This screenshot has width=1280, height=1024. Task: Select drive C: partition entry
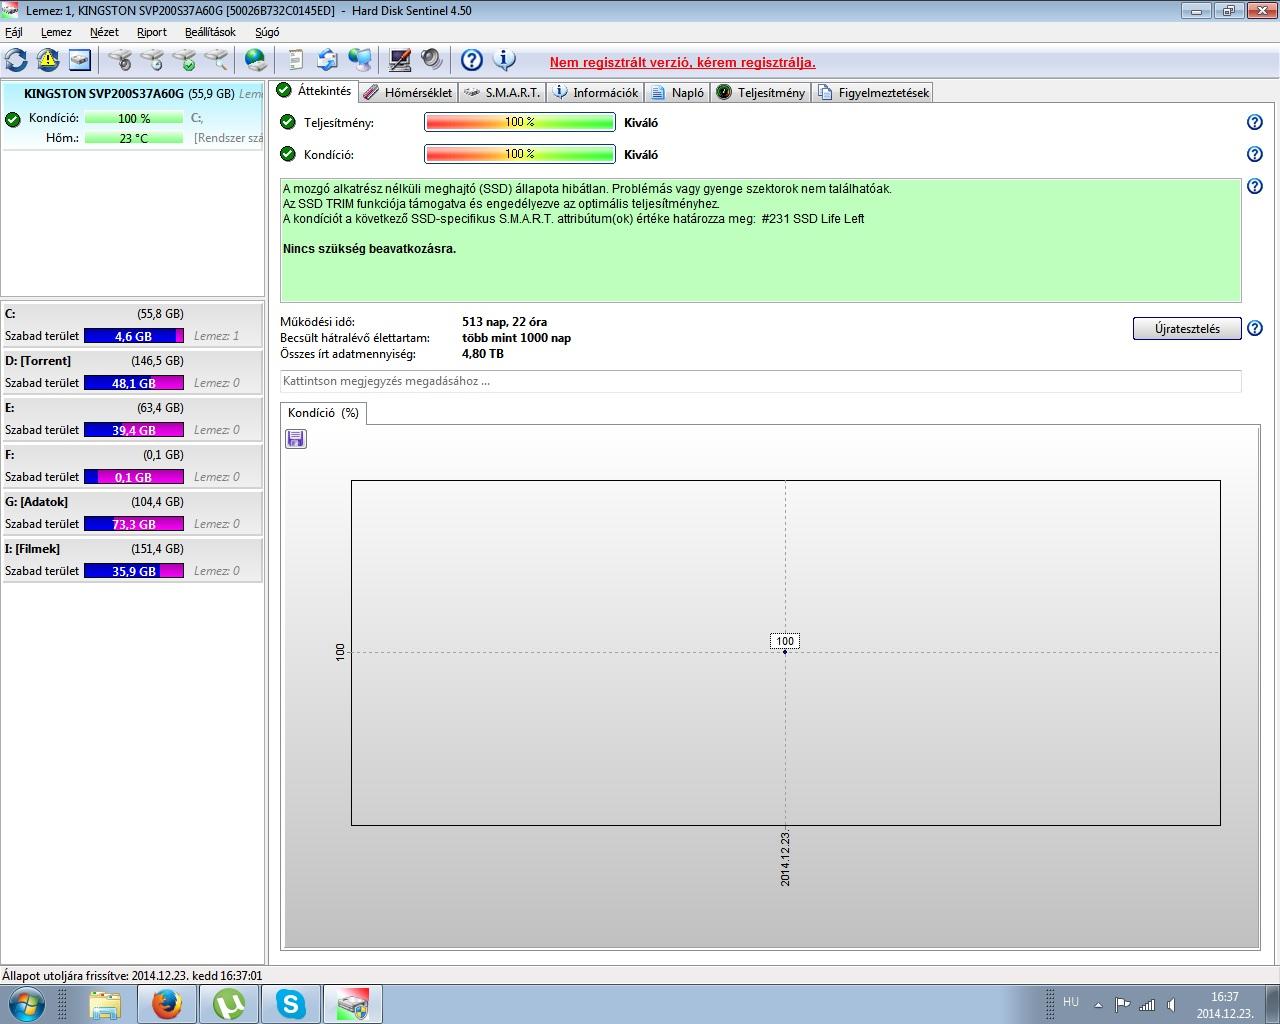132,325
